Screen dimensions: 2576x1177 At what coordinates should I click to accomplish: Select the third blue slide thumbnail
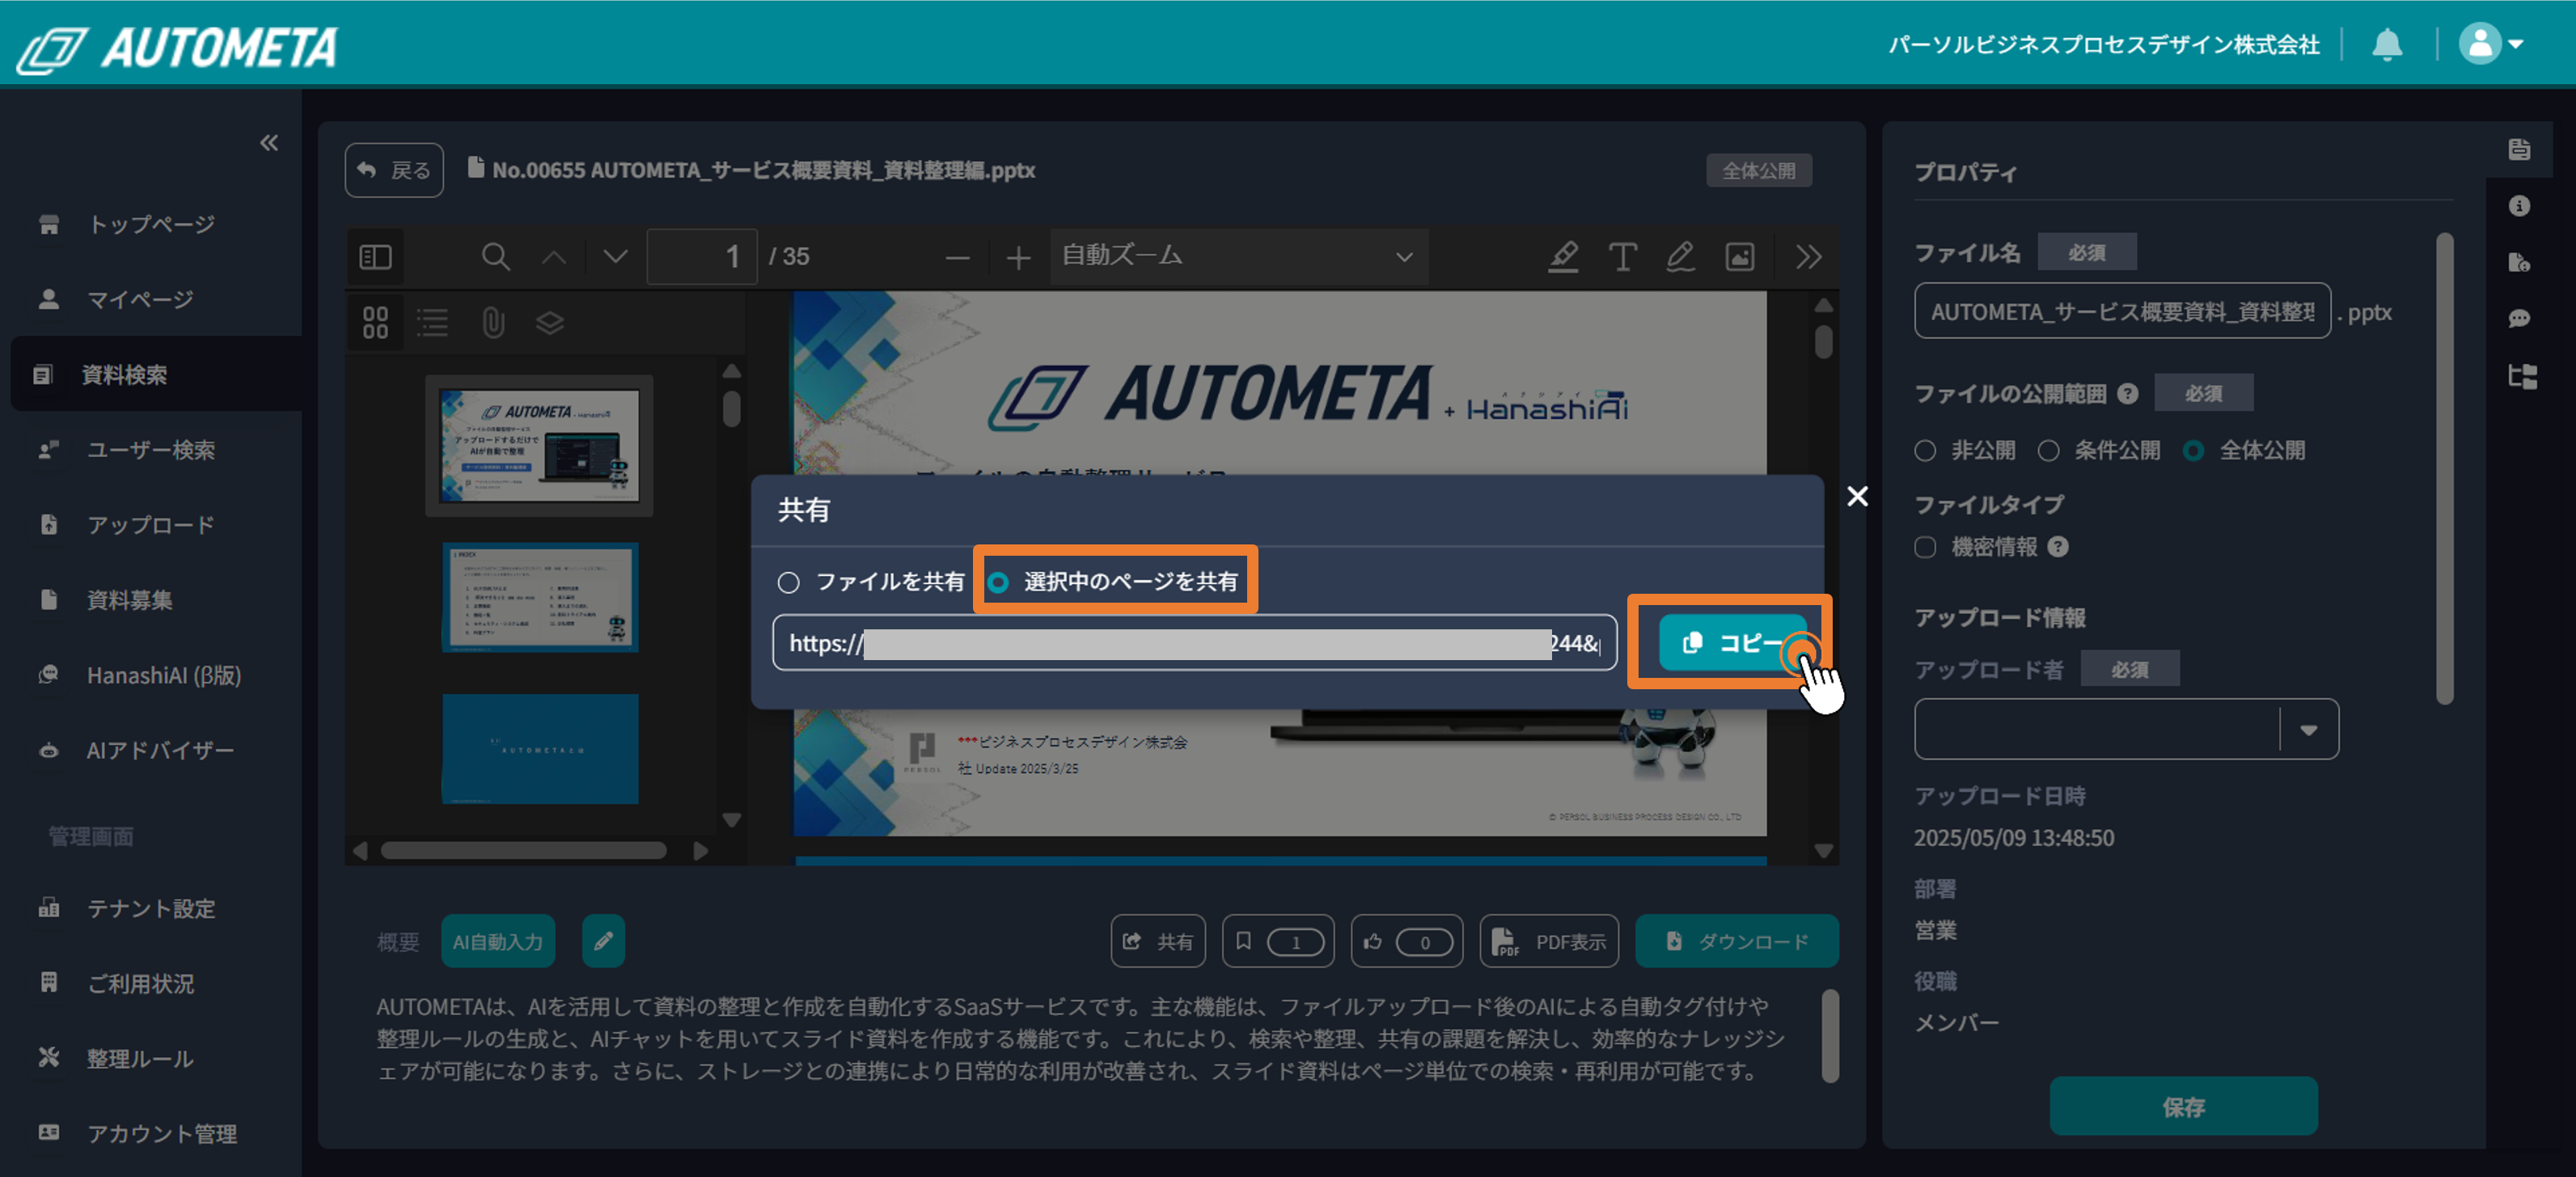pyautogui.click(x=540, y=748)
